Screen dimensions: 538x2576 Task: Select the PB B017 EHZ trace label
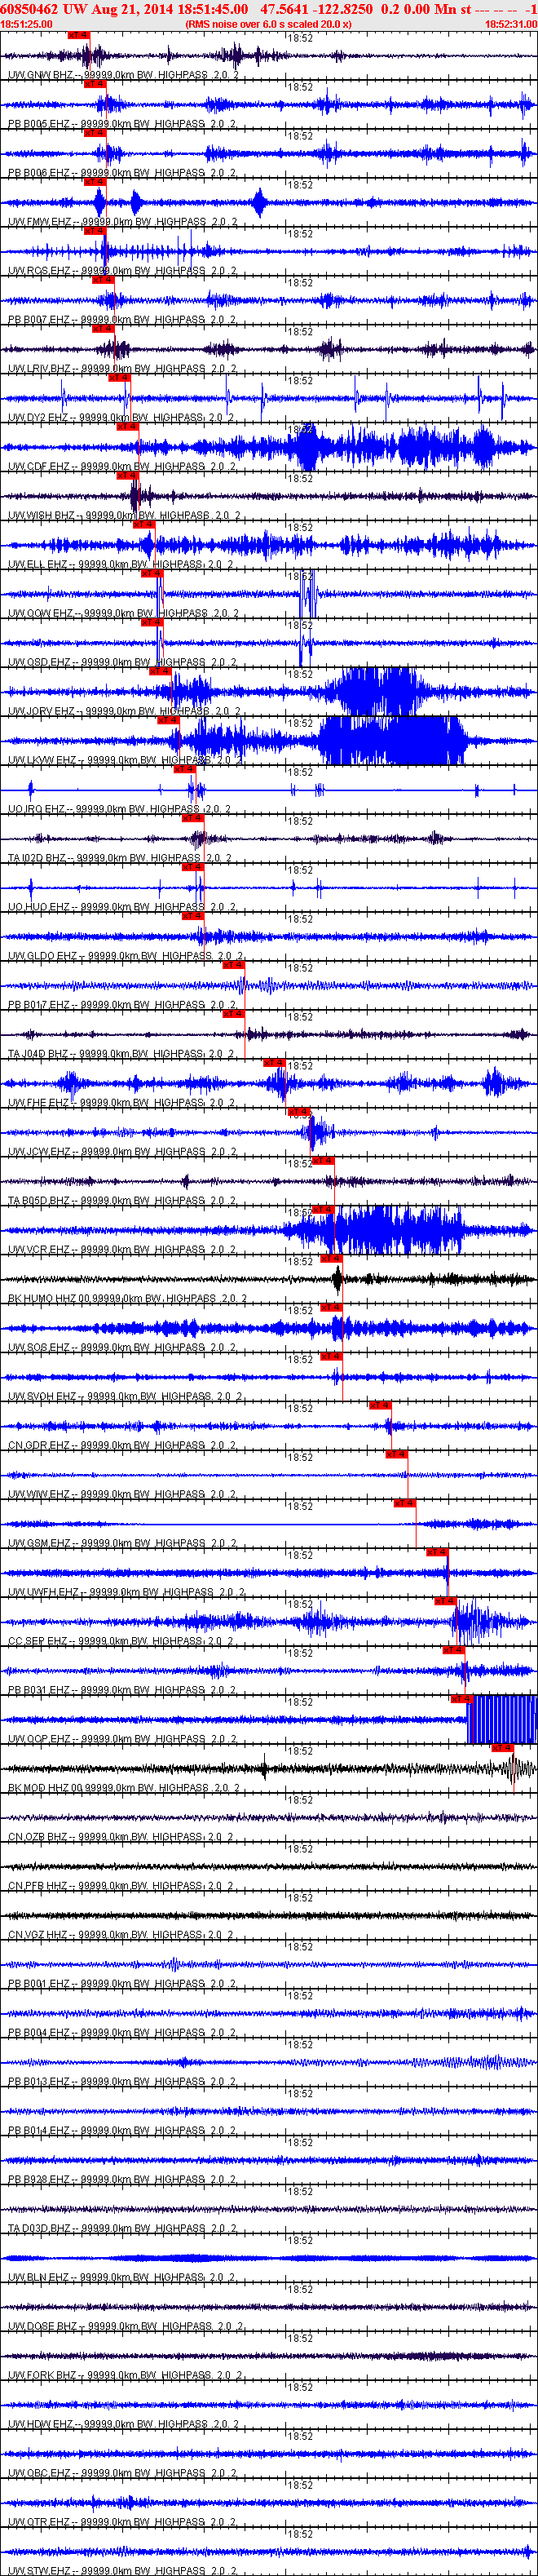(123, 1006)
